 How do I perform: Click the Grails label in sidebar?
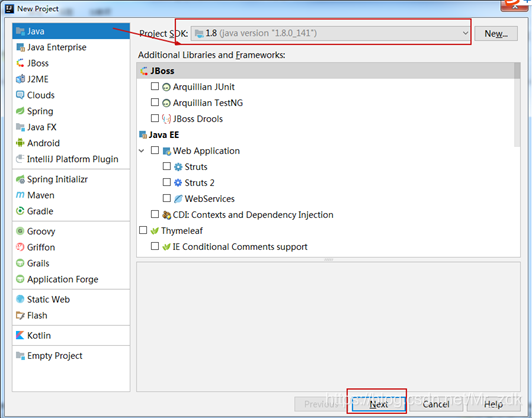point(38,263)
